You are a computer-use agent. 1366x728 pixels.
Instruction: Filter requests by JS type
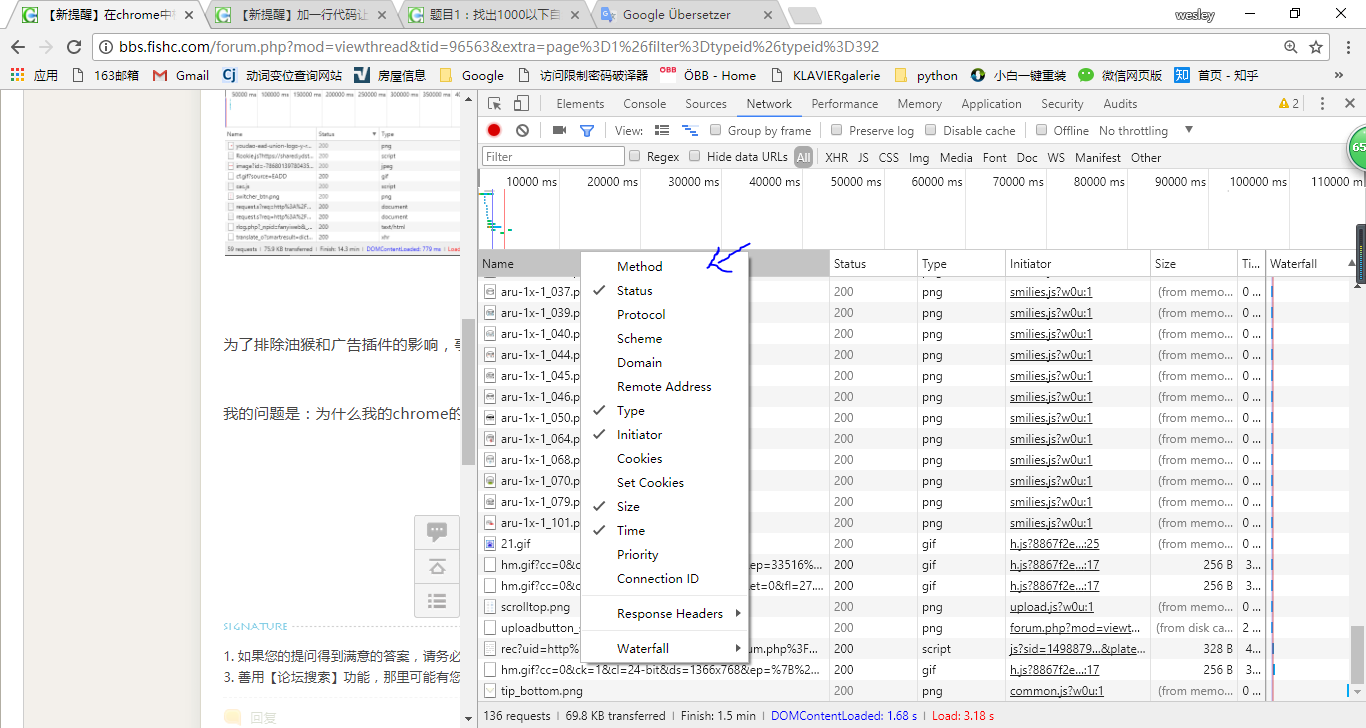[862, 157]
